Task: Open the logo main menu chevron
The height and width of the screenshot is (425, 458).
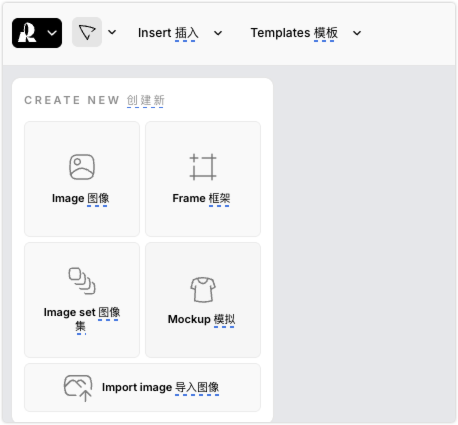Action: [x=52, y=33]
